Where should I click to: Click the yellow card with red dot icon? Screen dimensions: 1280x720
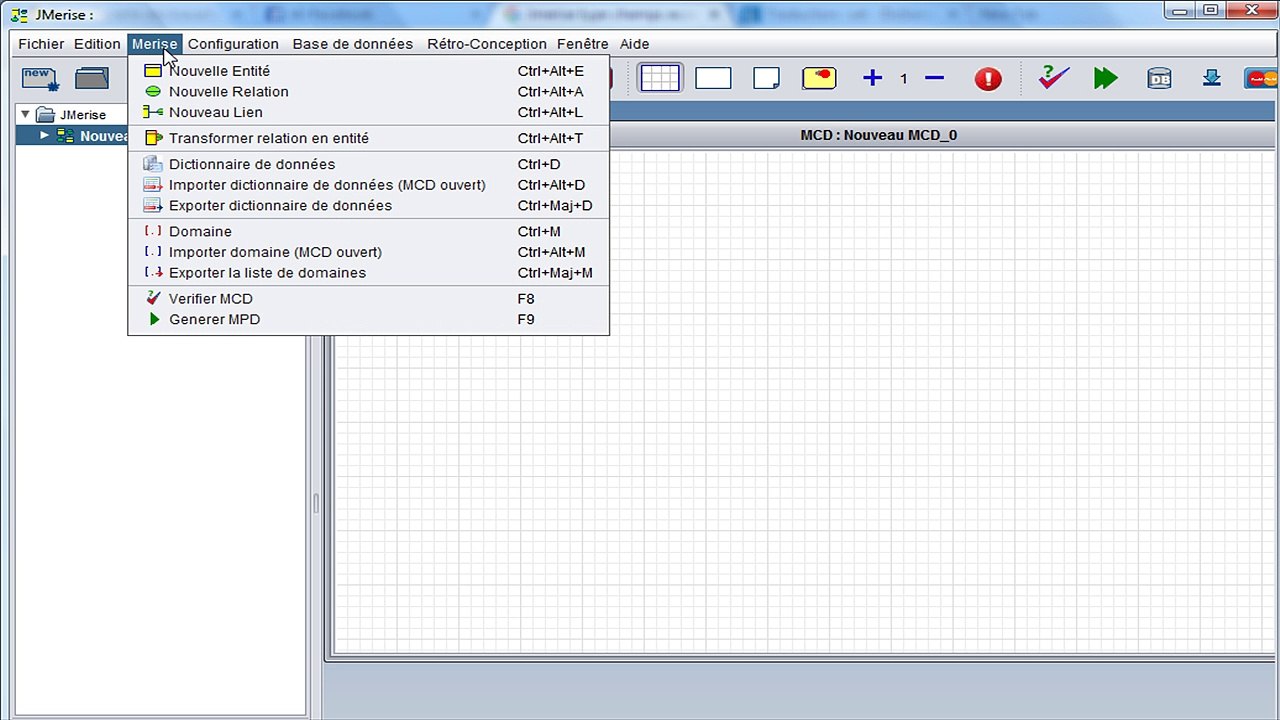click(819, 78)
